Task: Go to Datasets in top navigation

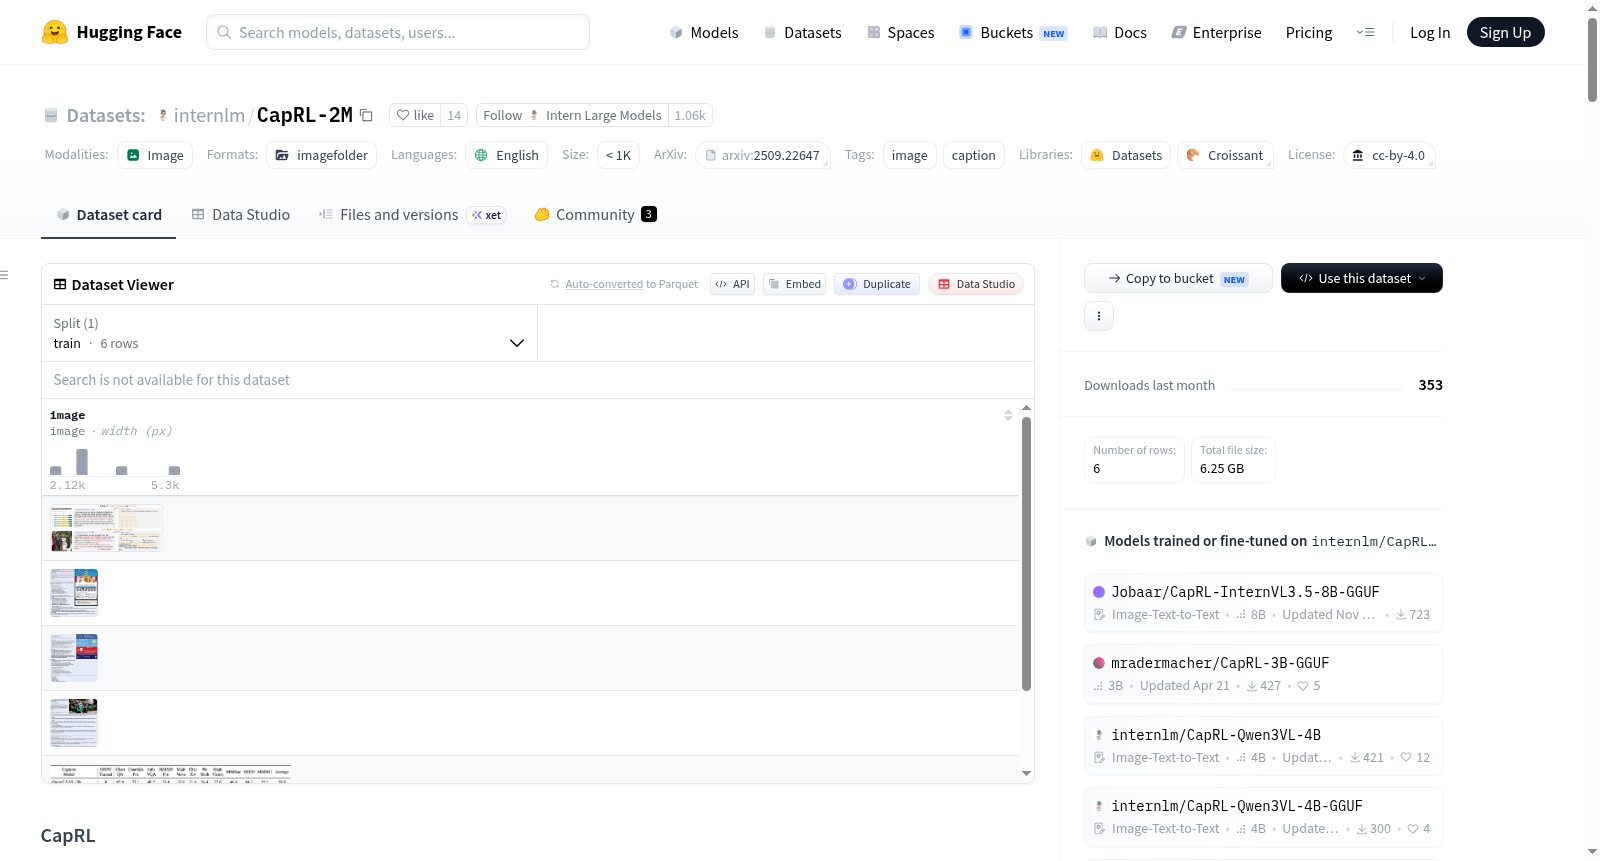Action: coord(802,32)
